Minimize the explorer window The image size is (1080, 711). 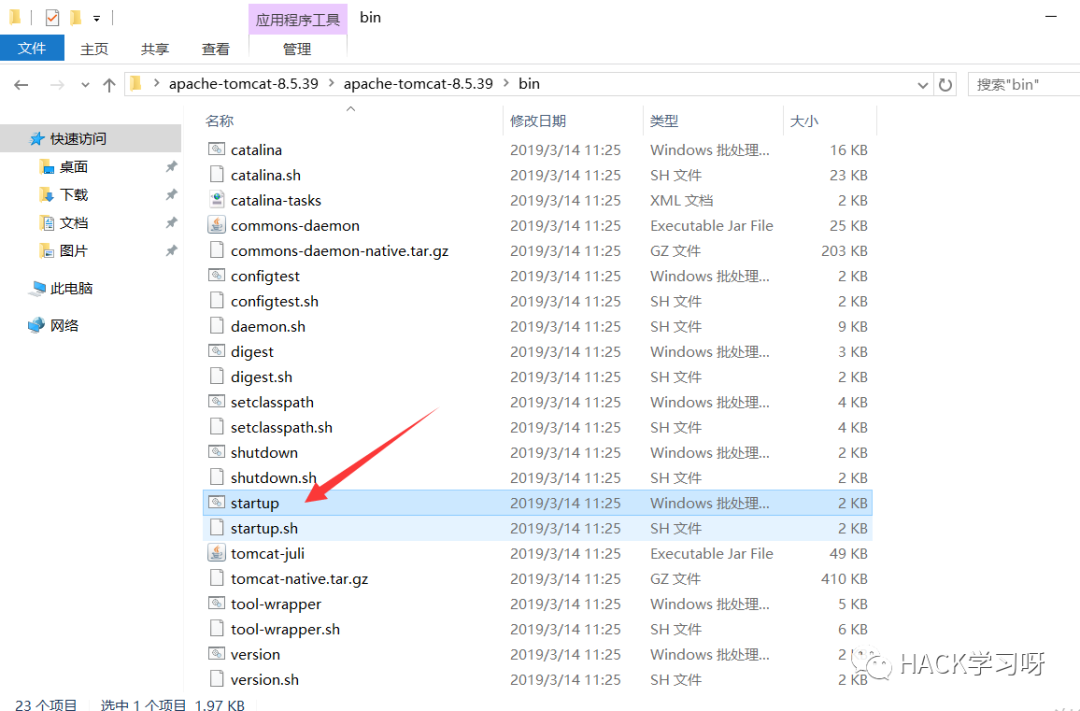pos(1050,17)
